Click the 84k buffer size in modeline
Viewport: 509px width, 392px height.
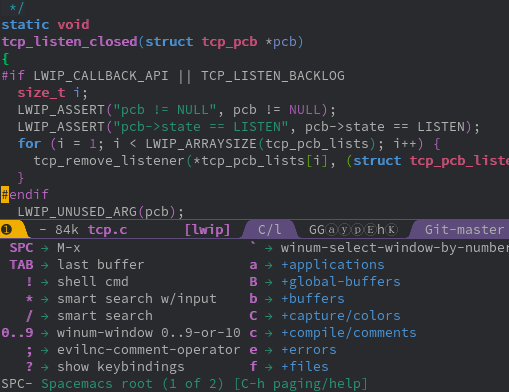tap(67, 230)
